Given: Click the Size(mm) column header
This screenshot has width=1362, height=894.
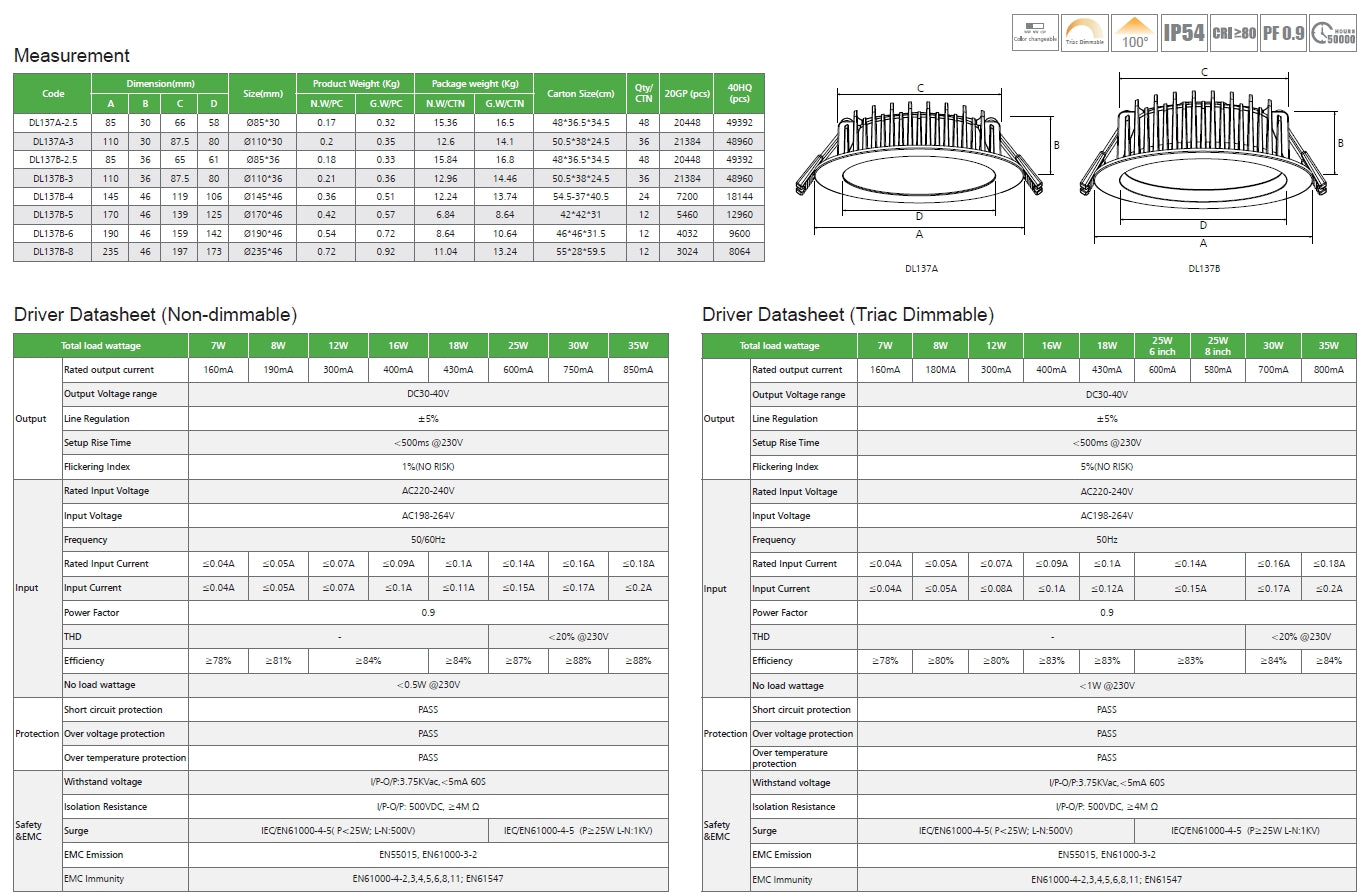Looking at the screenshot, I should (x=263, y=93).
